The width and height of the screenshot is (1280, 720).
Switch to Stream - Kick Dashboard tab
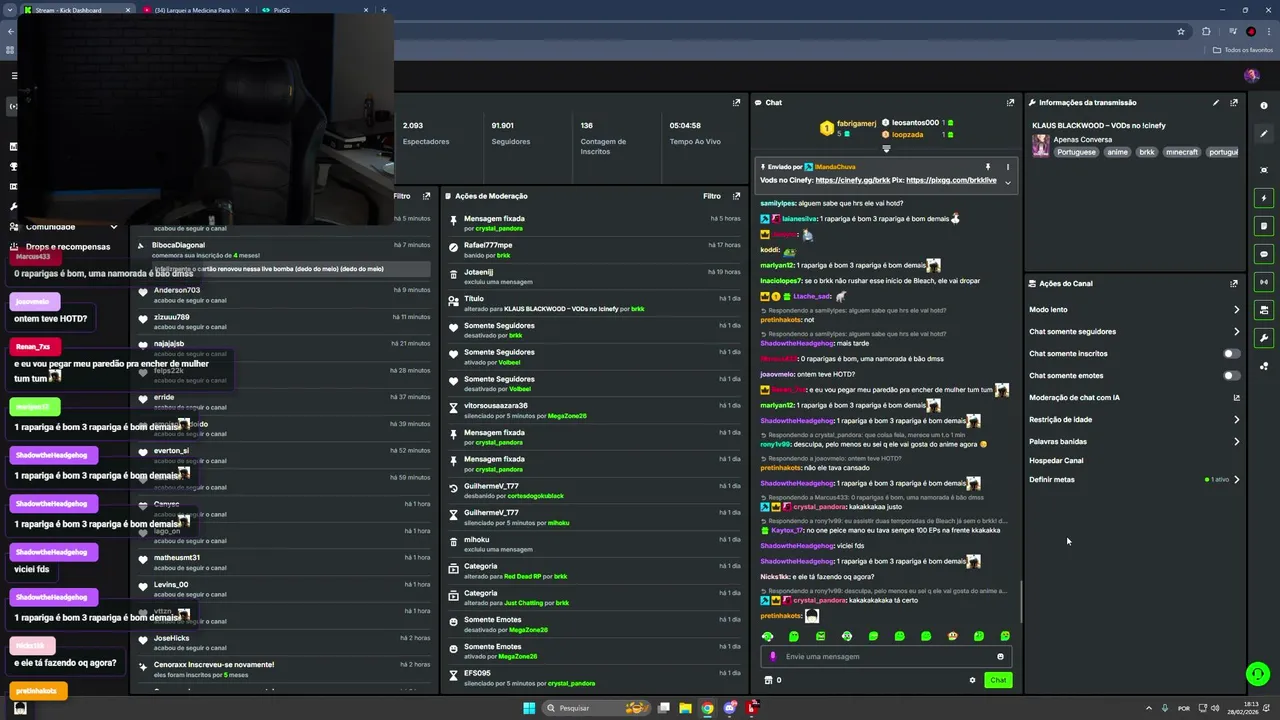[x=76, y=10]
